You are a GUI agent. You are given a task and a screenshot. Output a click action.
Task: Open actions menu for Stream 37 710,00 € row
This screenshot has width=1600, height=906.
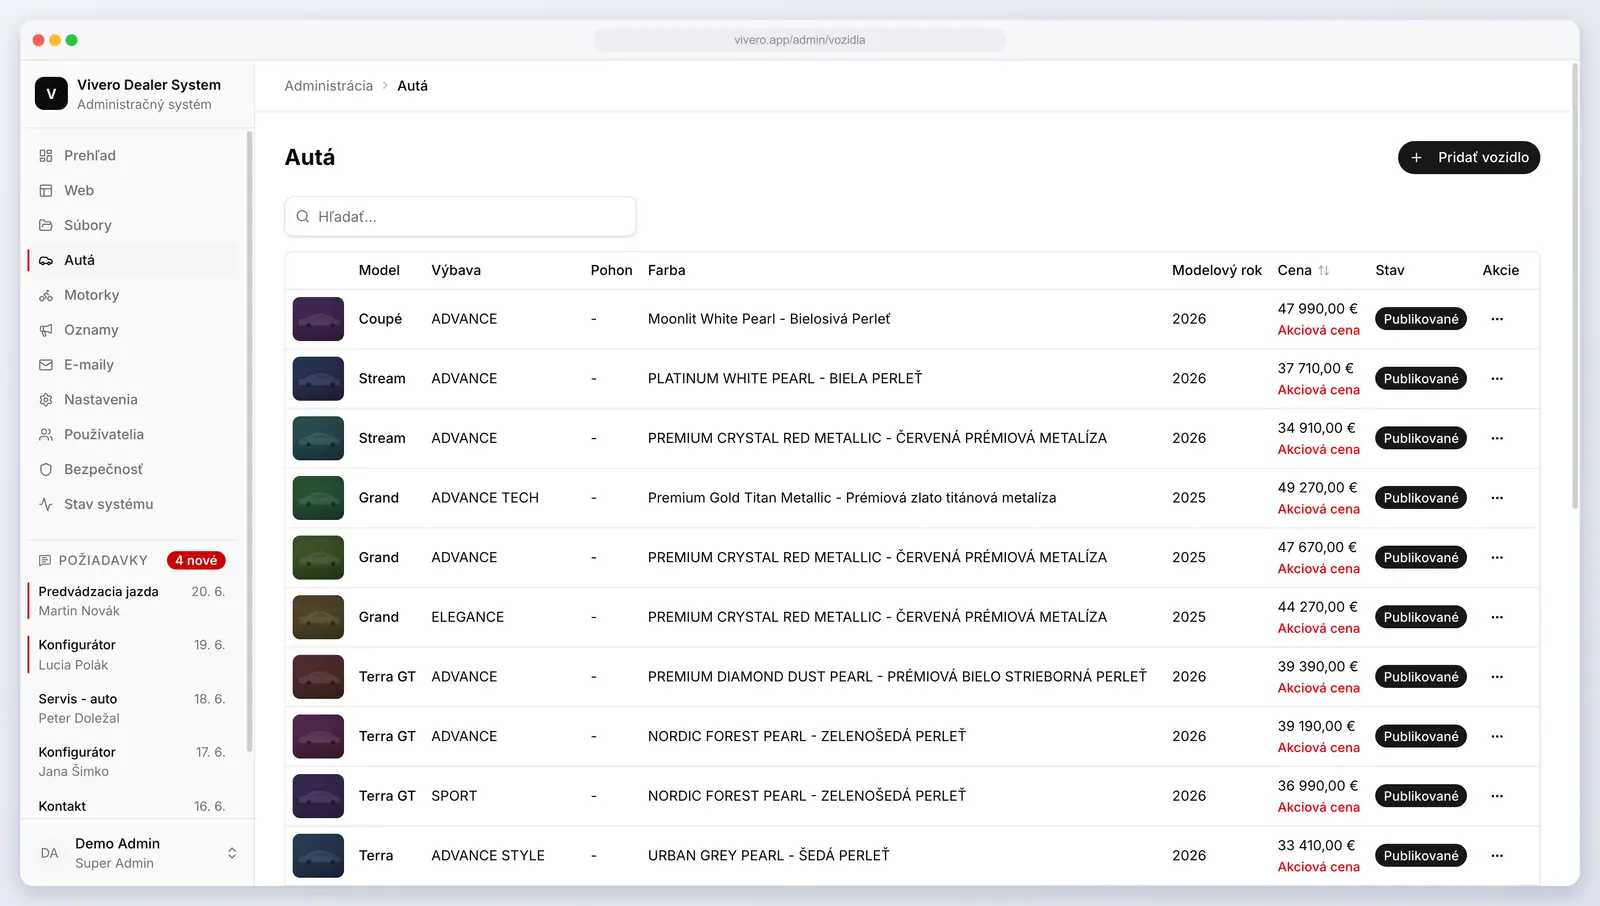[1497, 379]
